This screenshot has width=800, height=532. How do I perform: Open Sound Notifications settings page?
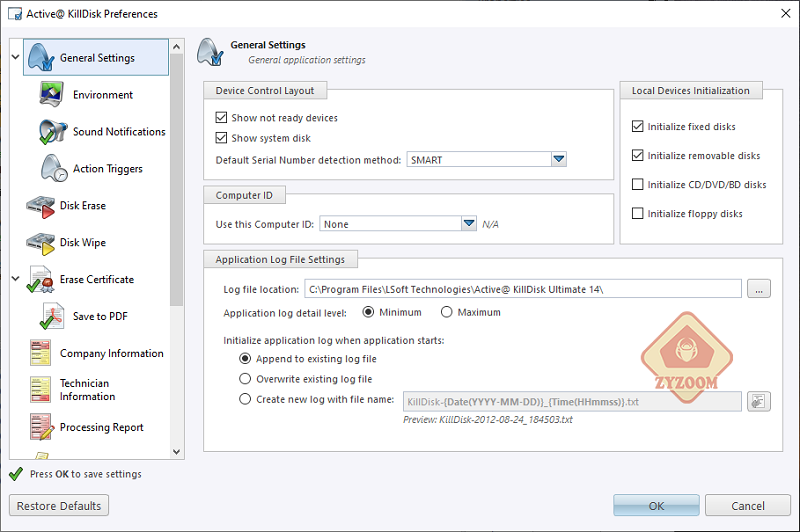pos(119,132)
